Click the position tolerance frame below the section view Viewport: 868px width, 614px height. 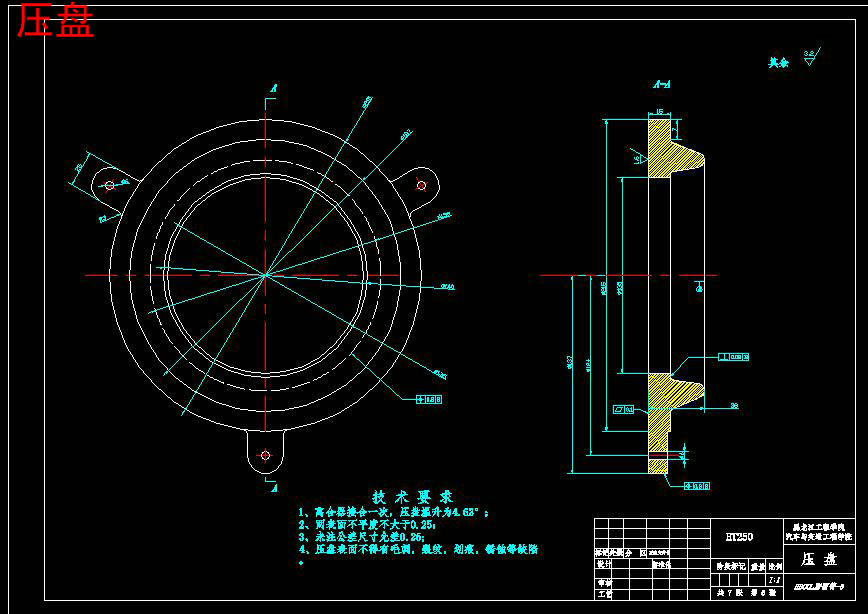point(698,487)
